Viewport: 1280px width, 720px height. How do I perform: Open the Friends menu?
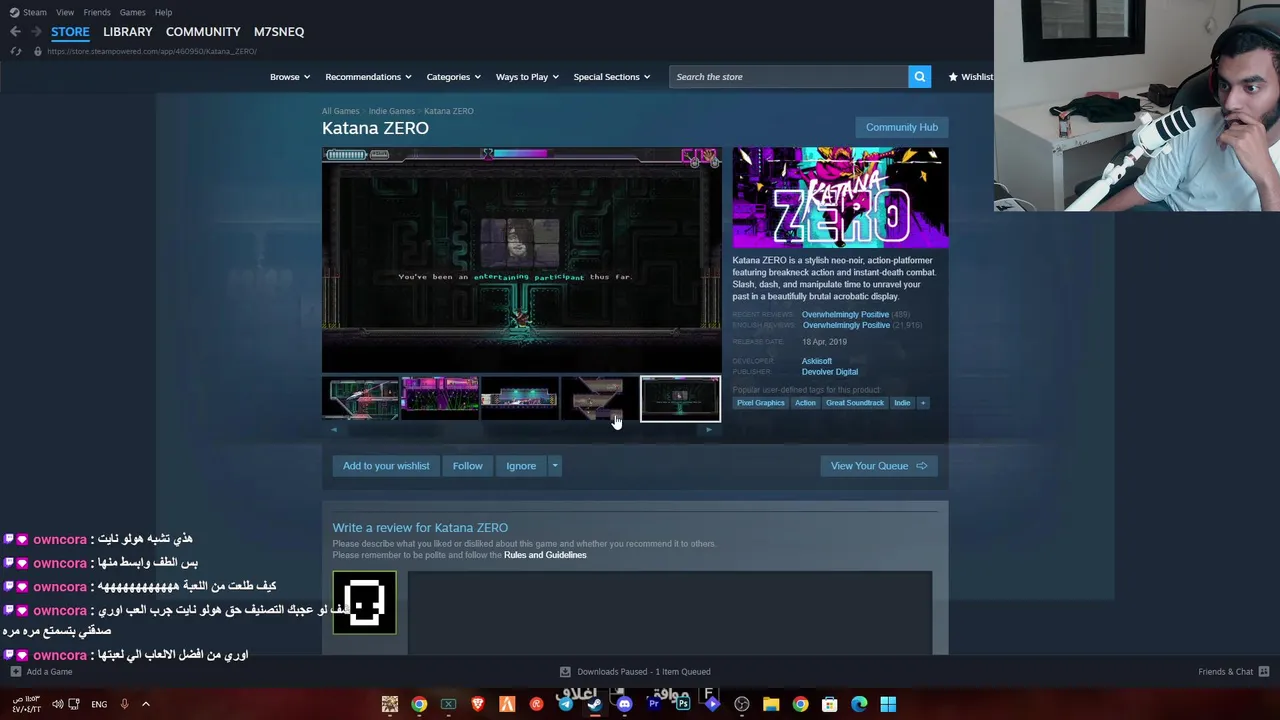(x=97, y=12)
